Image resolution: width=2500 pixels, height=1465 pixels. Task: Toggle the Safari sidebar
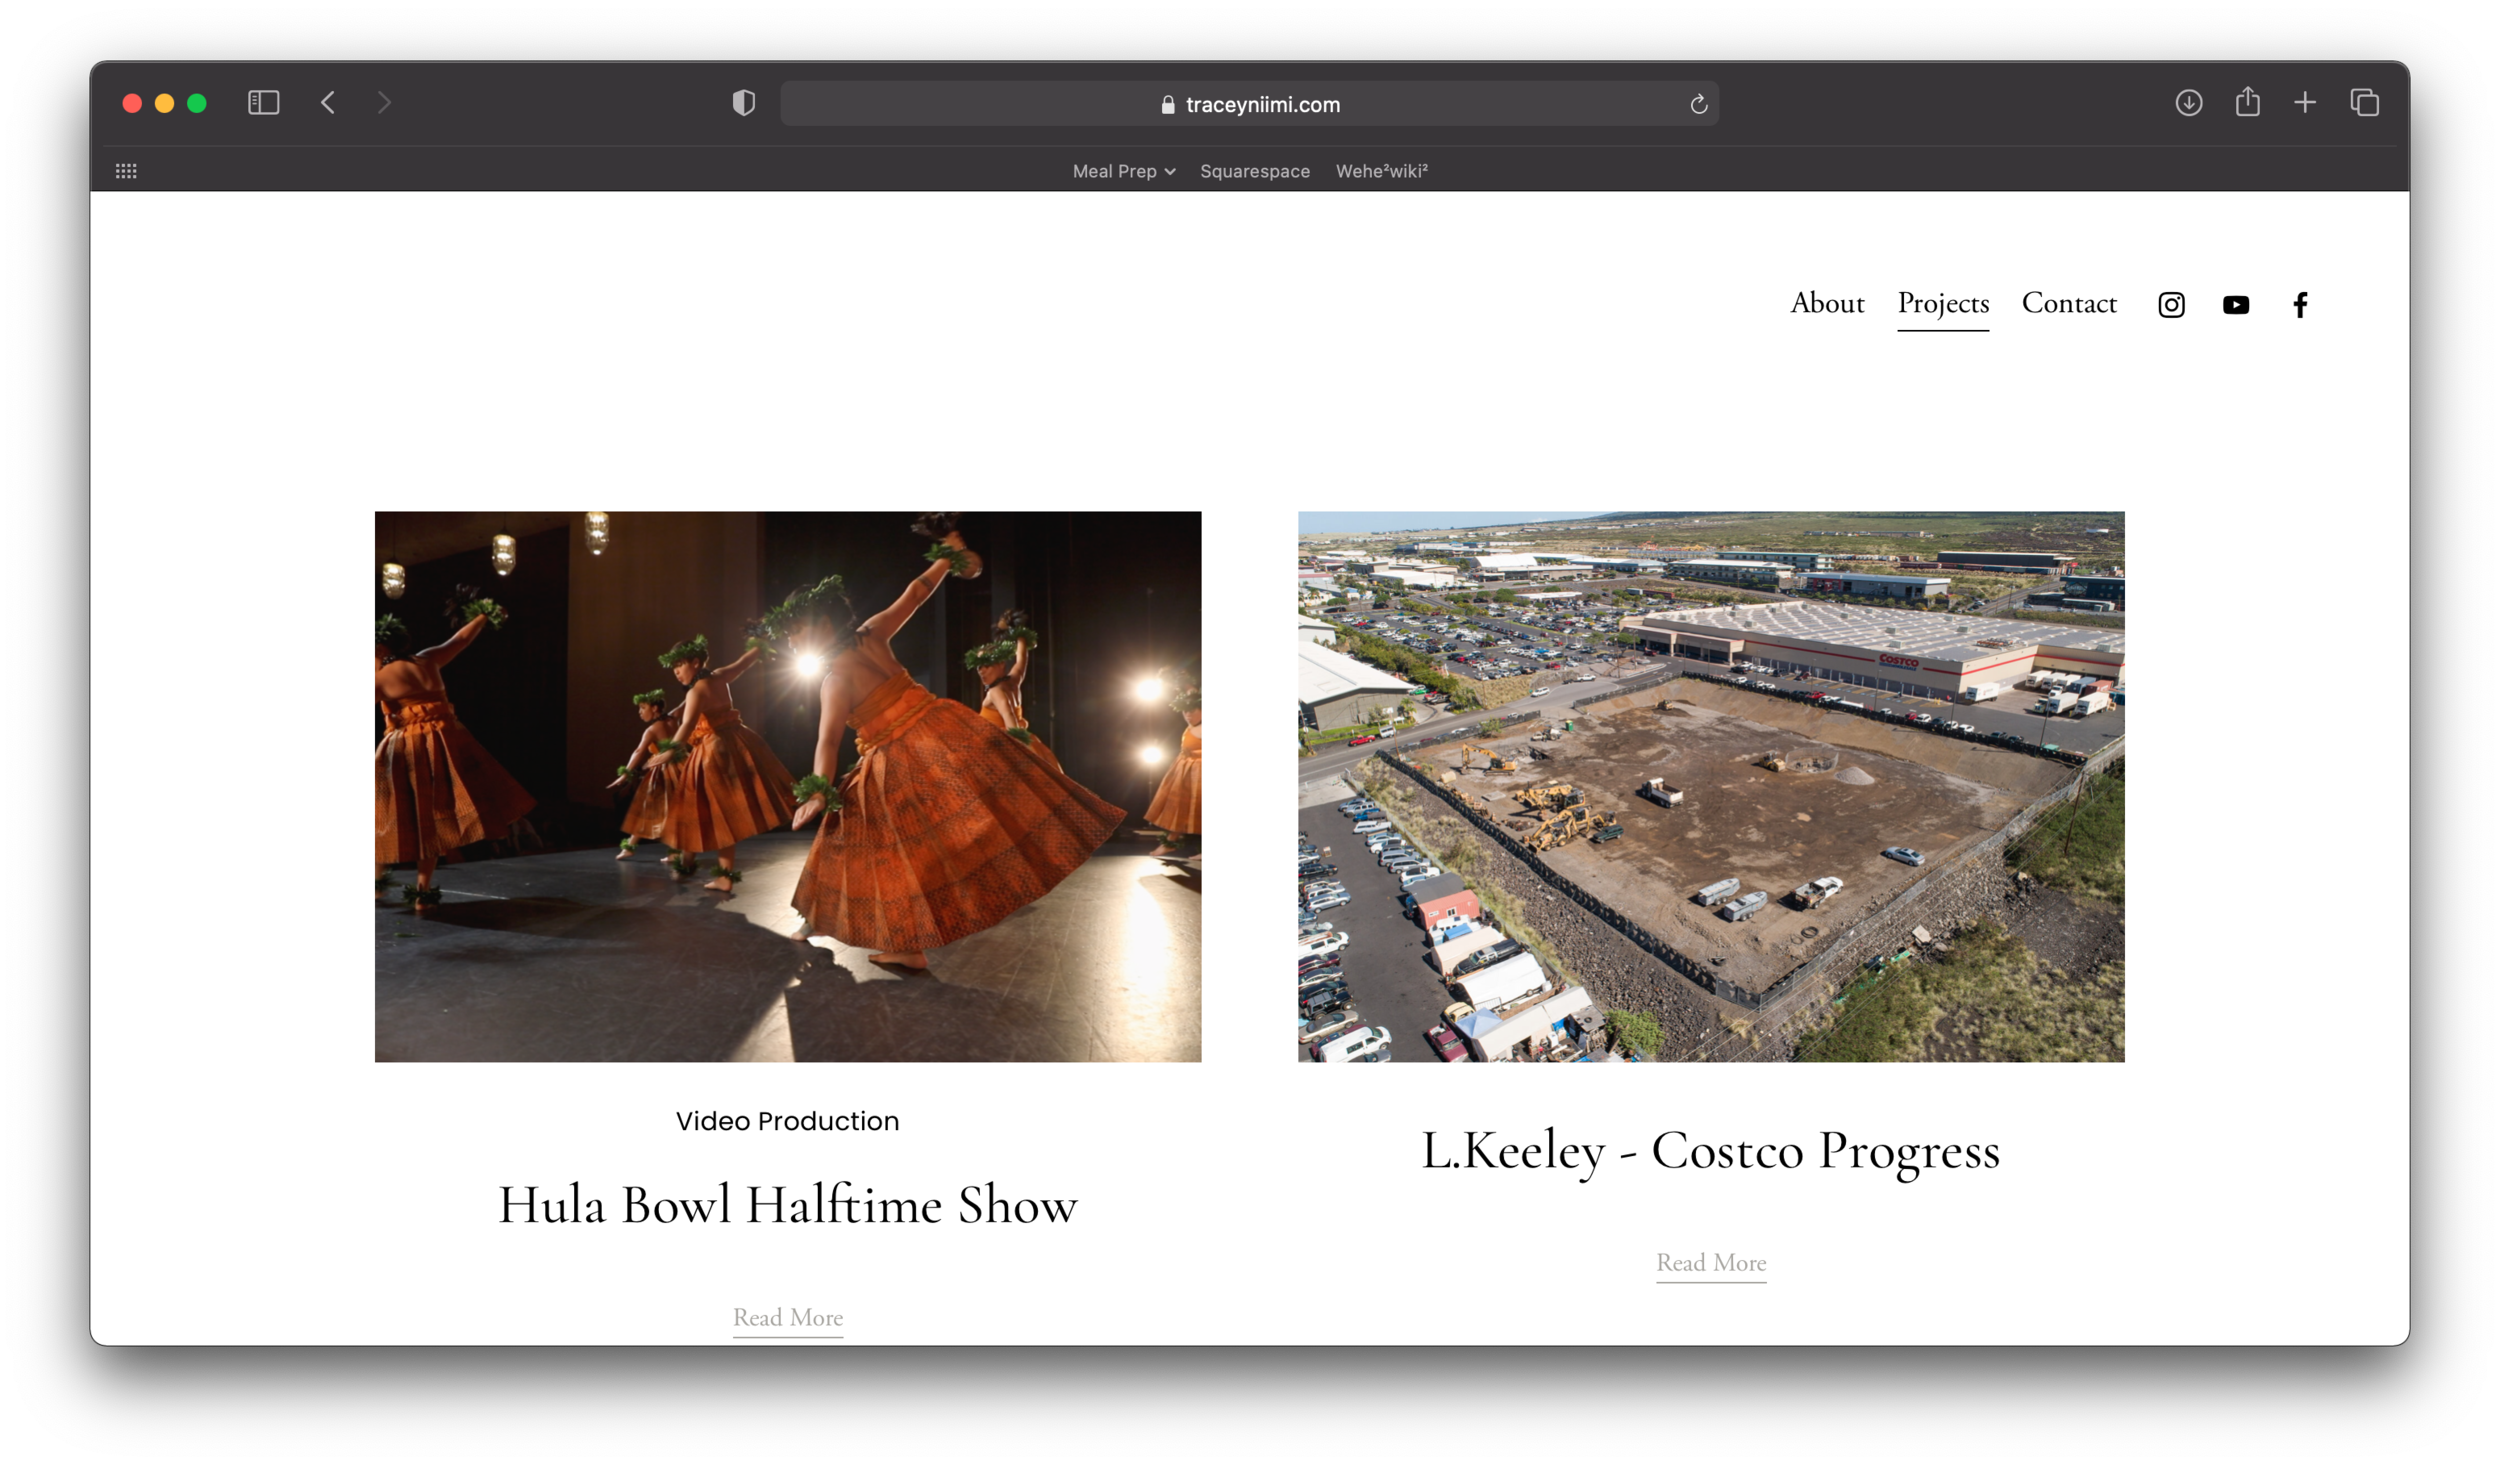(x=263, y=103)
